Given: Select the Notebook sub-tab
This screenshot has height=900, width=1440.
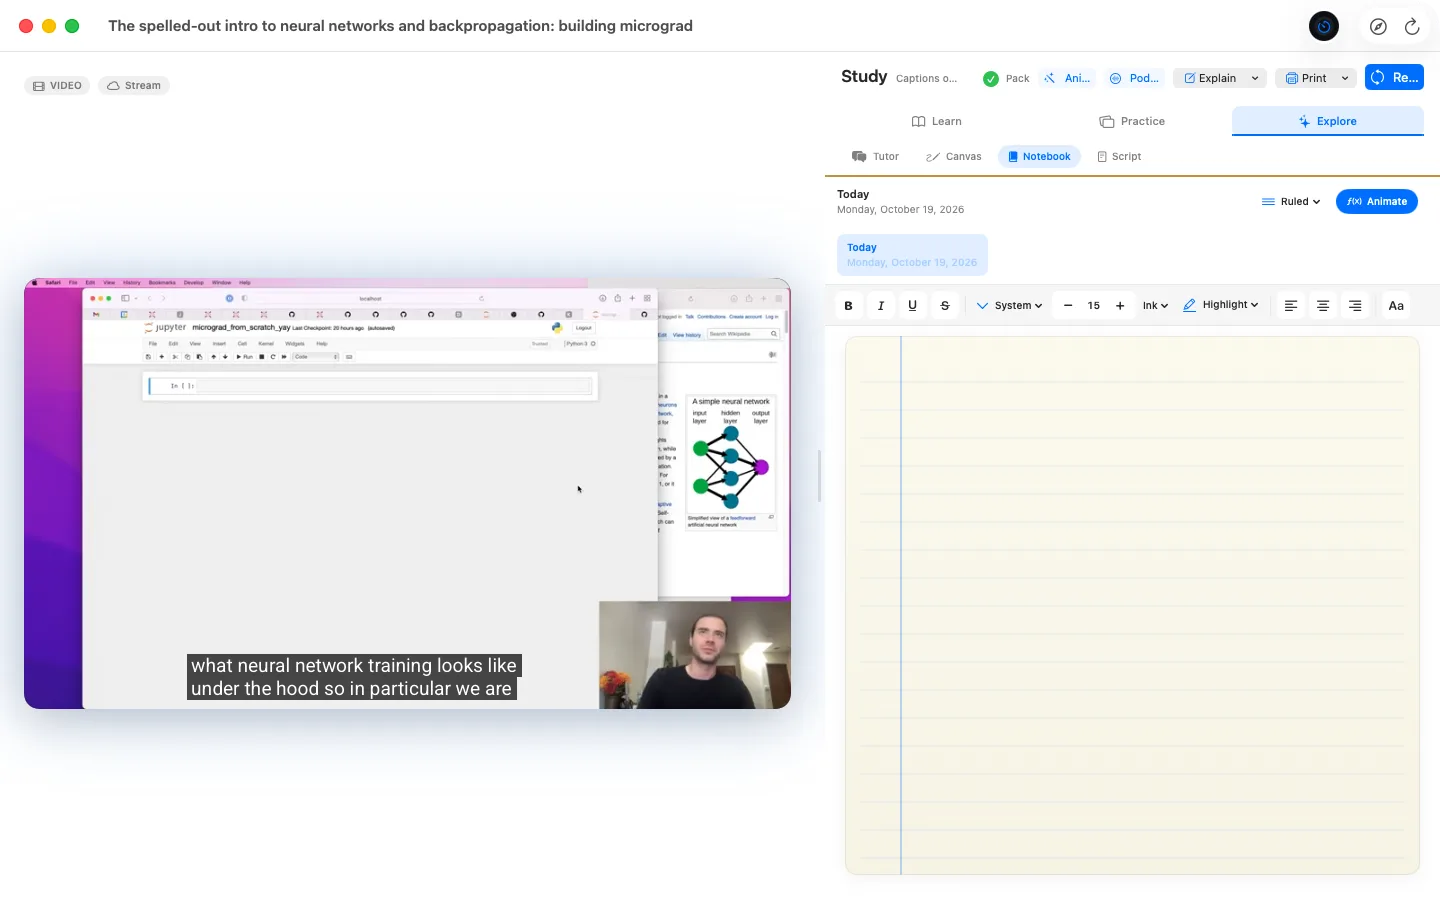Looking at the screenshot, I should tap(1039, 157).
